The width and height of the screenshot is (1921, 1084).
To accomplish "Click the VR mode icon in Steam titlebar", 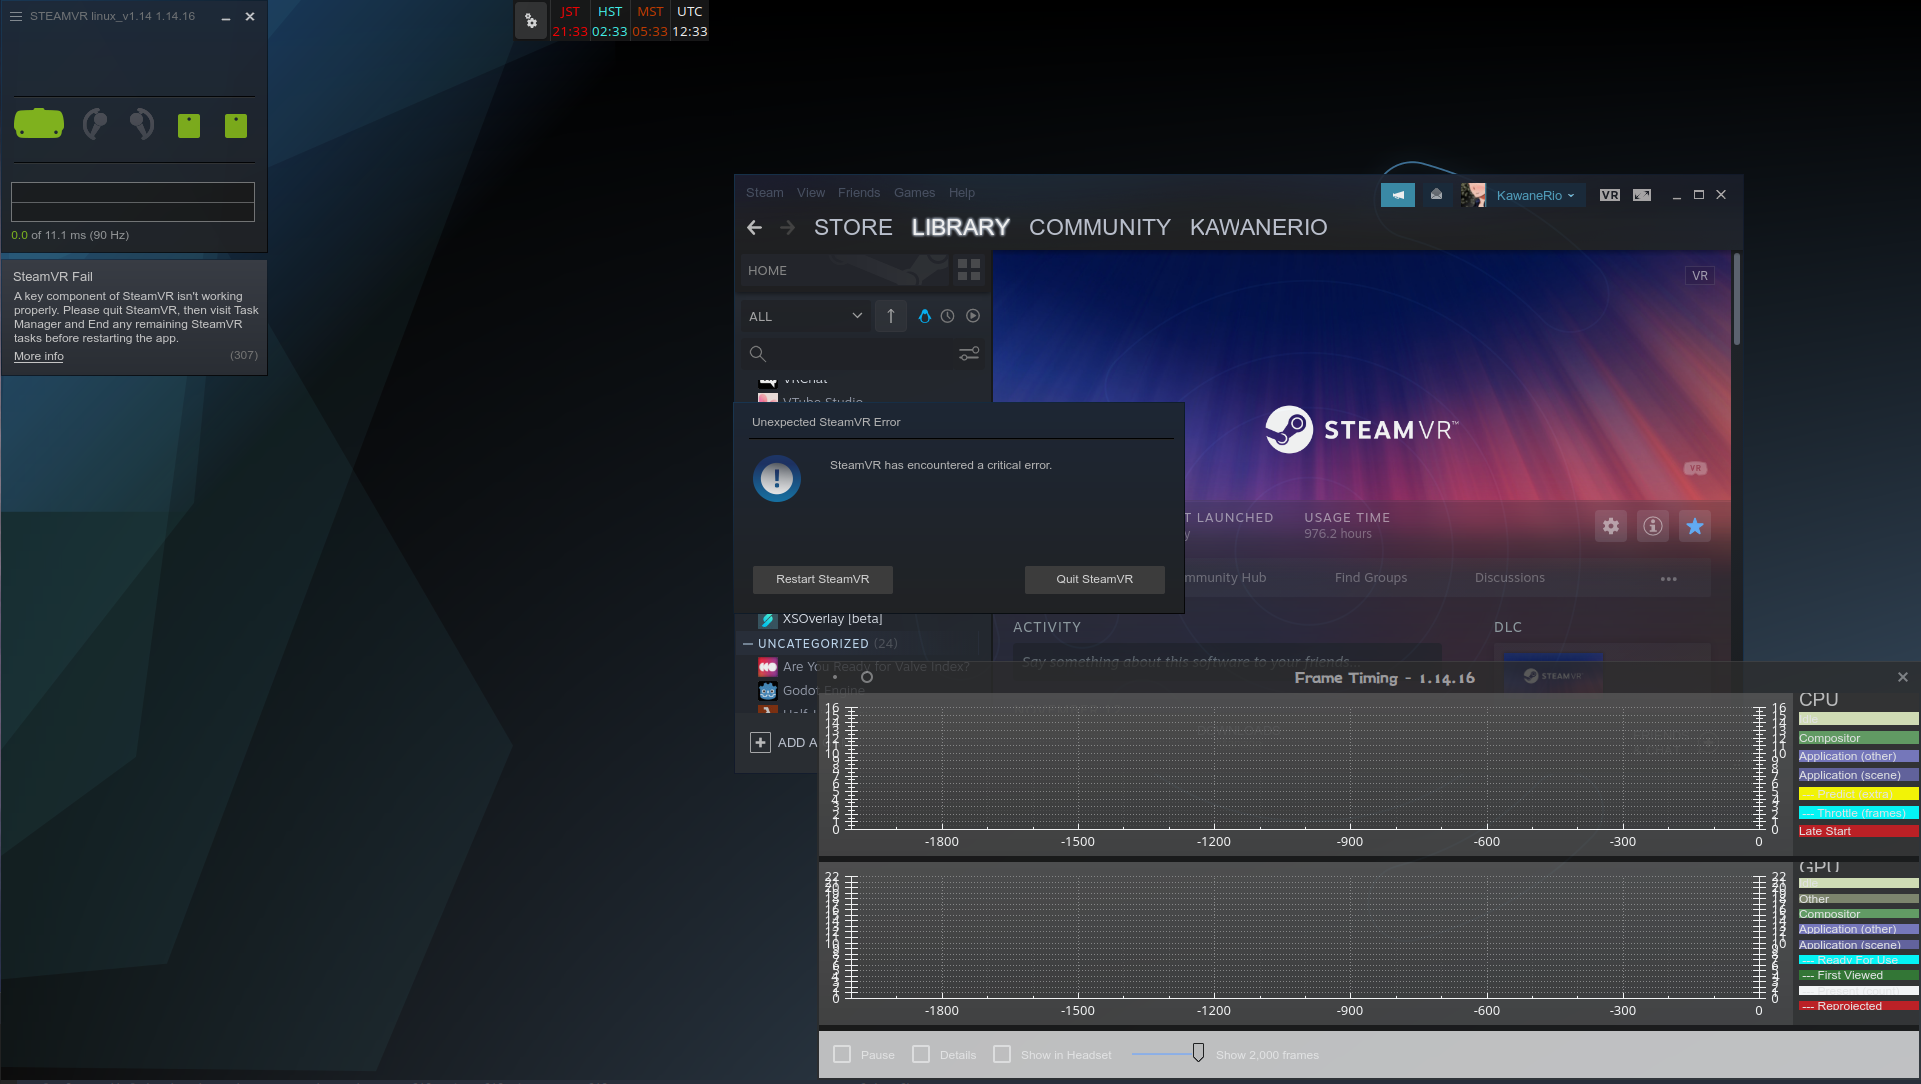I will click(x=1610, y=195).
